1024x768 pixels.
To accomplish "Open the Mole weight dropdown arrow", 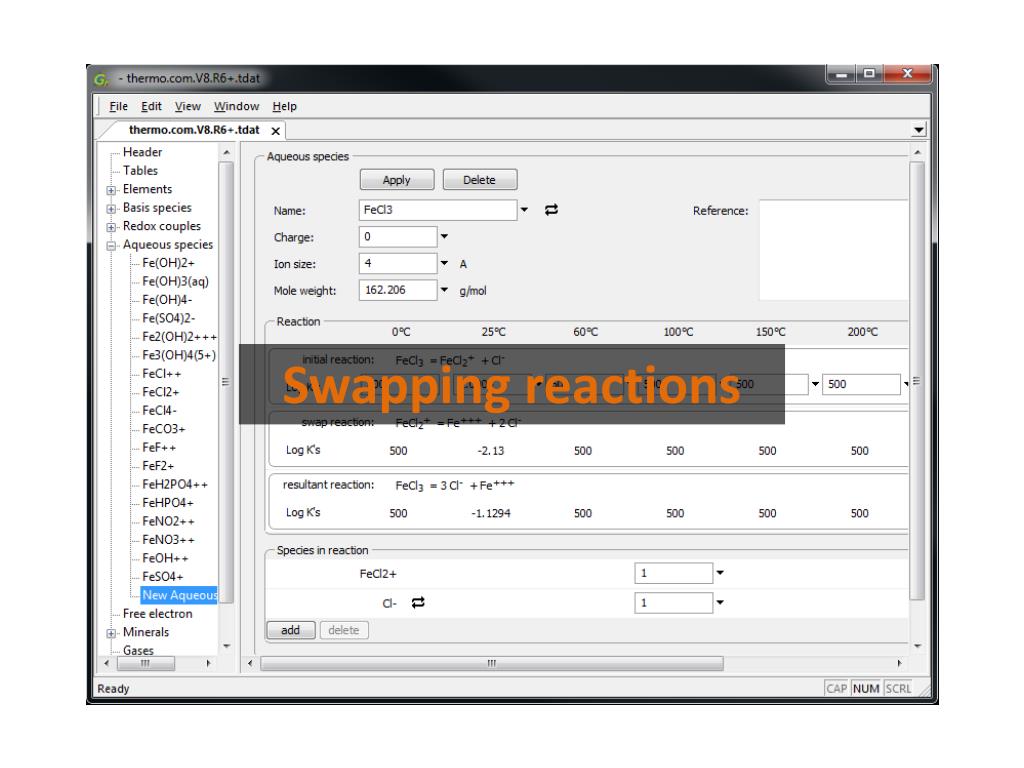I will 444,290.
